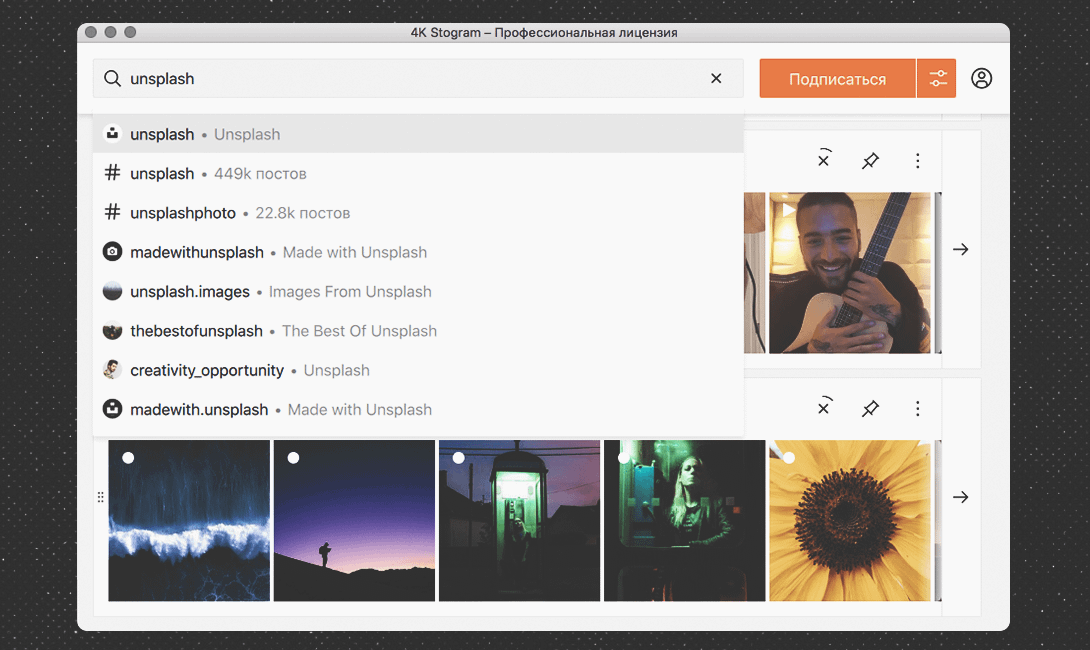
Task: Open more options for the sunflower photo row
Action: coord(918,408)
